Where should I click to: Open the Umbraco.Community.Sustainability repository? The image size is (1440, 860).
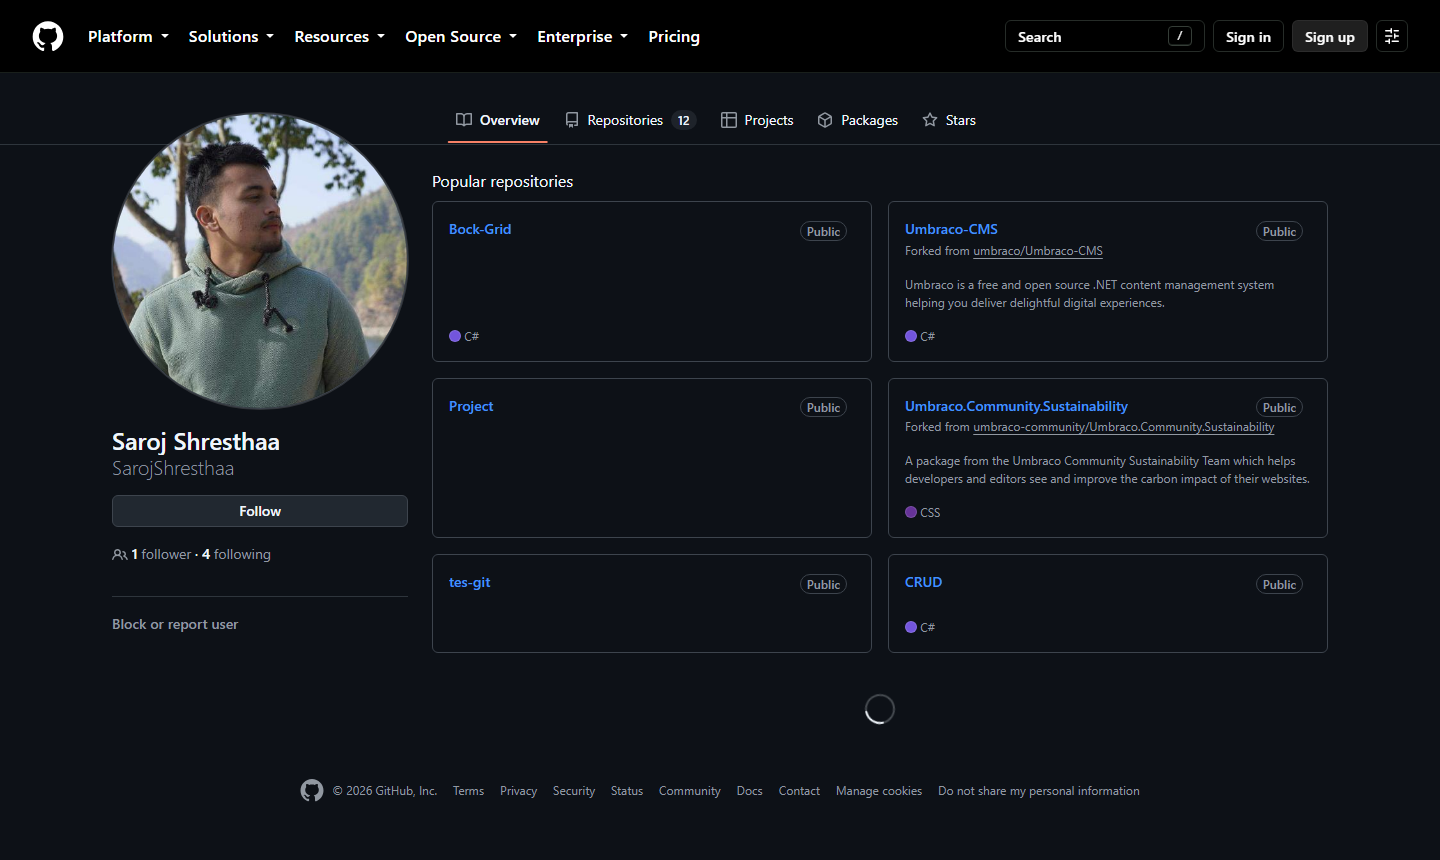click(x=1016, y=406)
